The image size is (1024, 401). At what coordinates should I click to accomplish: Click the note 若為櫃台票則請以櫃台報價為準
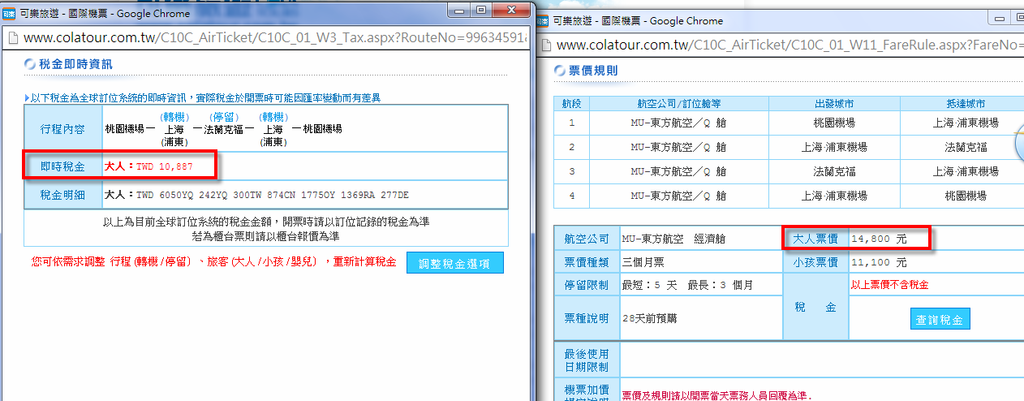pyautogui.click(x=266, y=236)
